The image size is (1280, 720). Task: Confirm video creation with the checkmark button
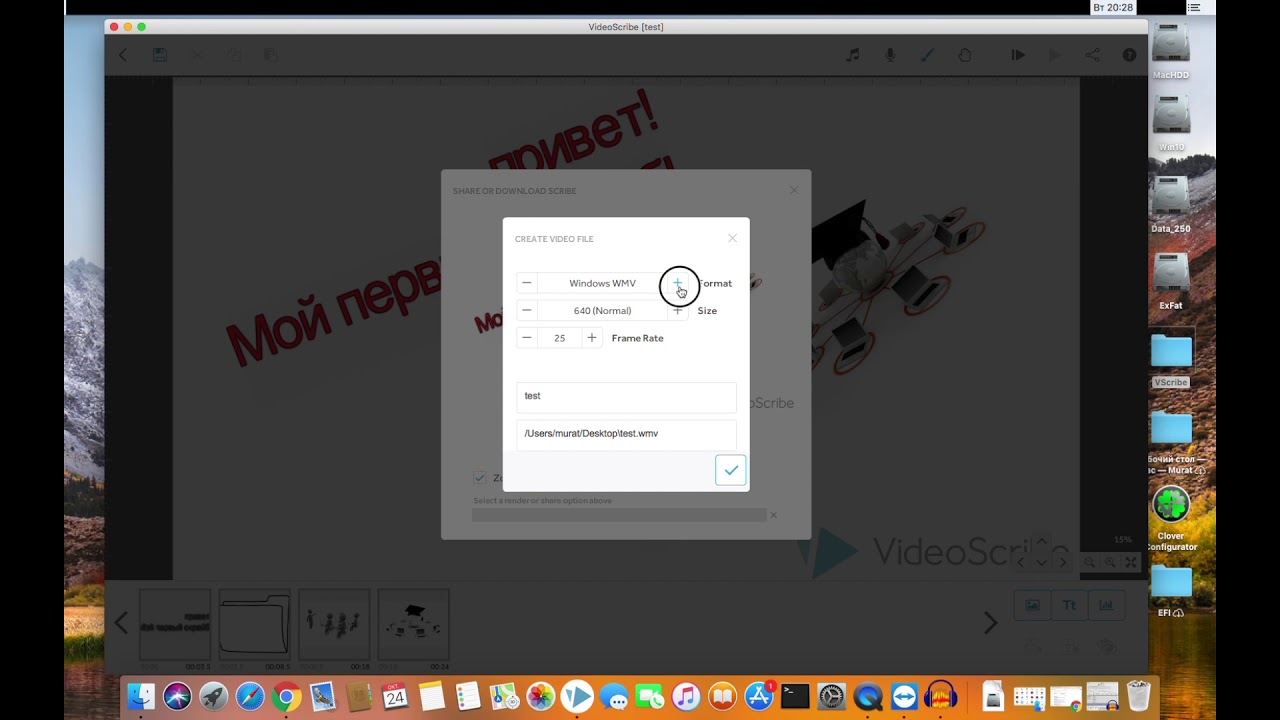point(731,470)
